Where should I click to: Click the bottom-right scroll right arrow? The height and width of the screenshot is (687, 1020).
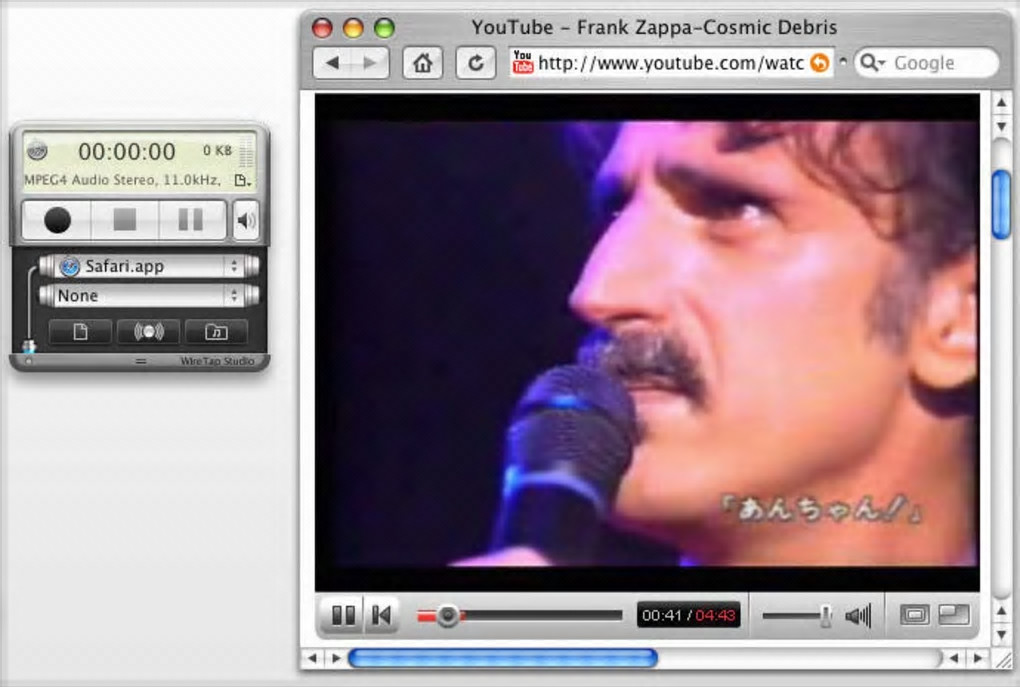click(x=978, y=658)
